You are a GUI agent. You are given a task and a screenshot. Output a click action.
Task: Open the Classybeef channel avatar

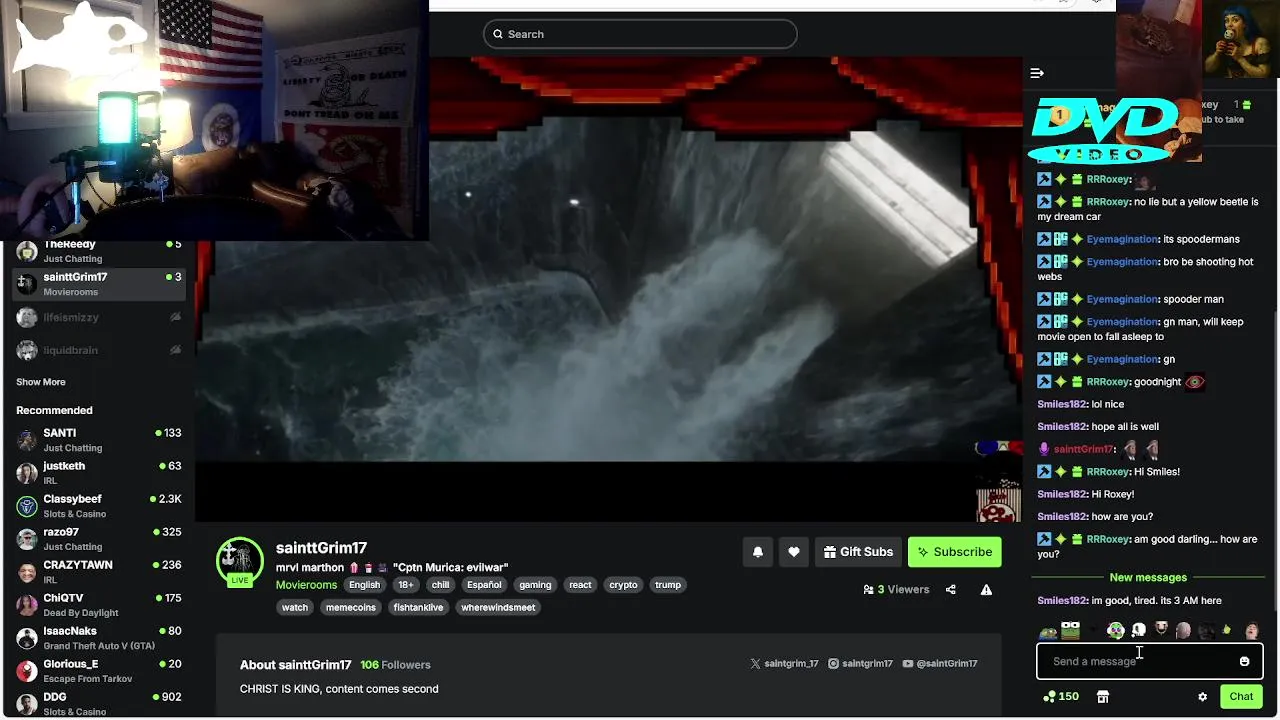click(x=27, y=506)
